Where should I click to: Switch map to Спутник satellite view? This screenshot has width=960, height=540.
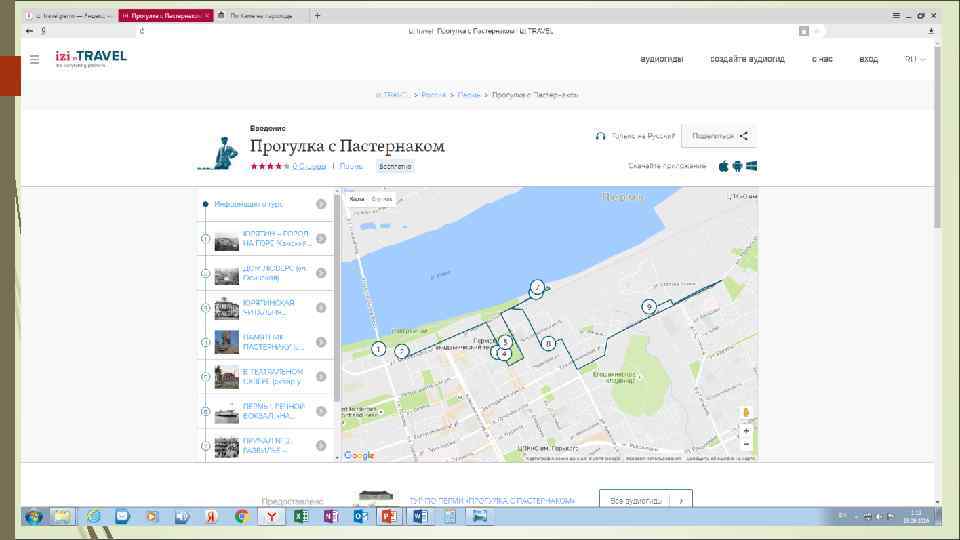tap(381, 199)
